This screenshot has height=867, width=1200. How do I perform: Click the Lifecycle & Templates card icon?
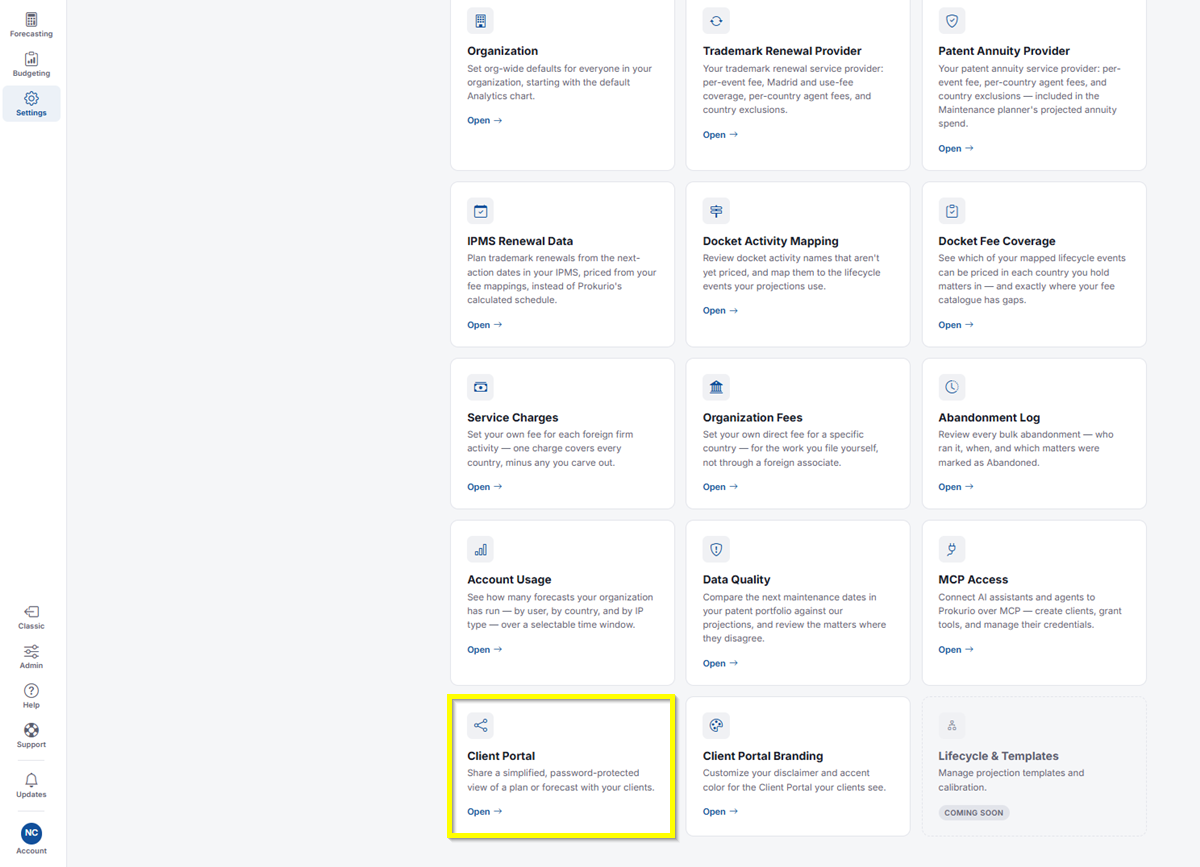[x=952, y=726]
